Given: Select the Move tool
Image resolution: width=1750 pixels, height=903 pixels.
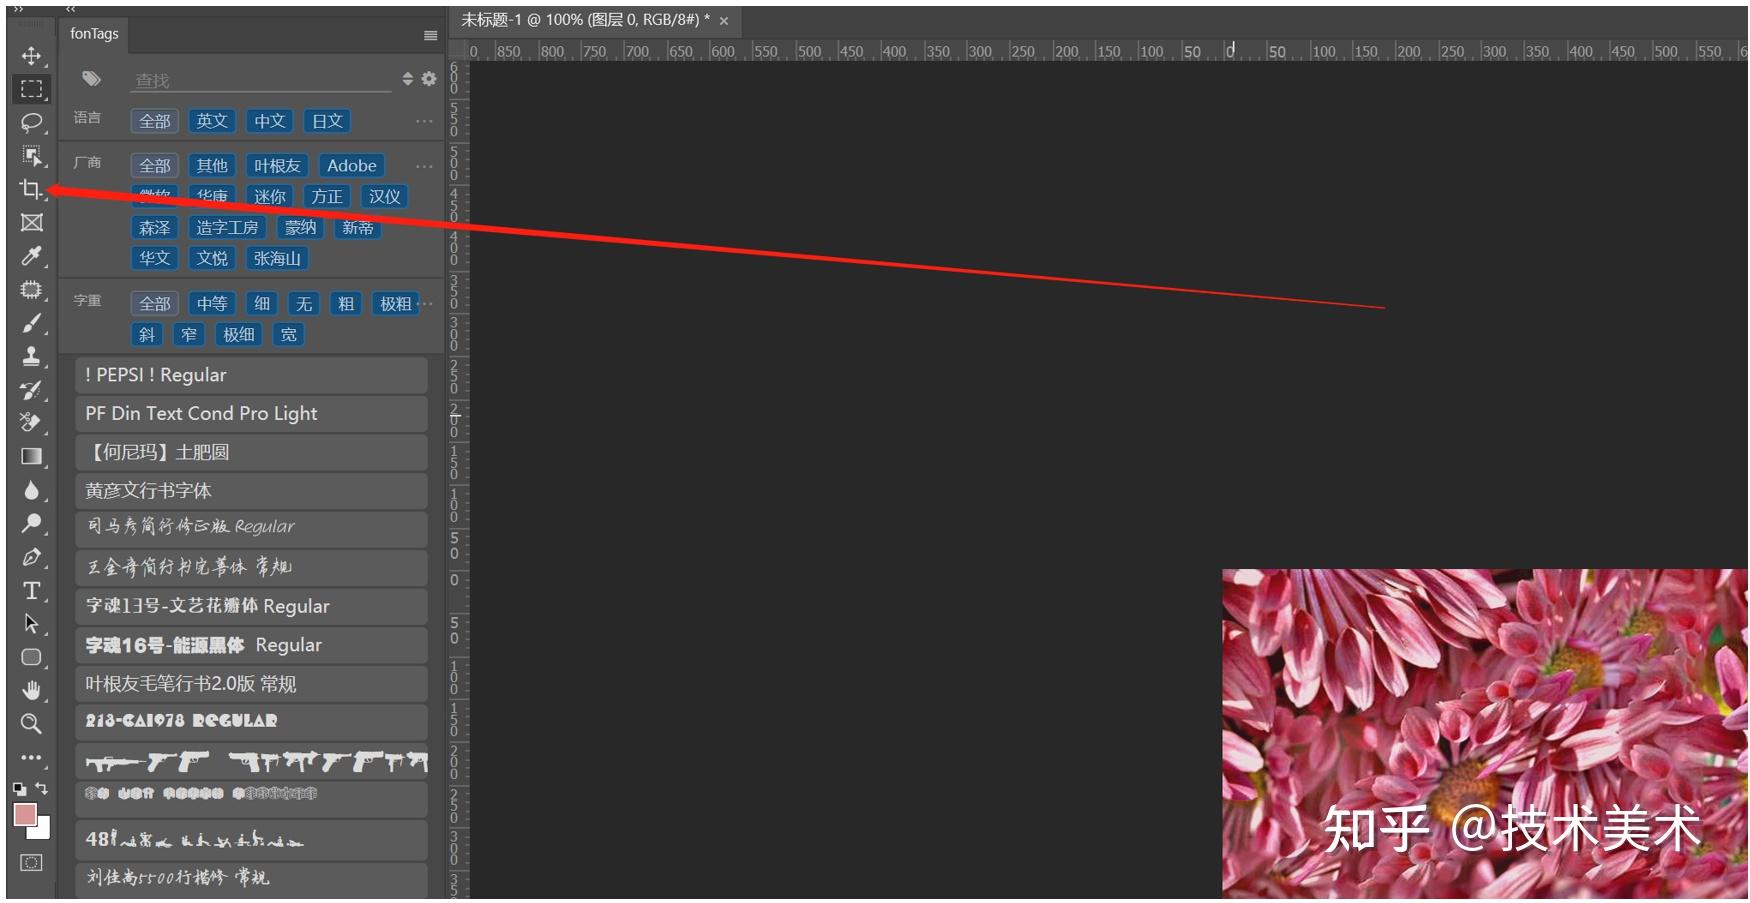Looking at the screenshot, I should coord(31,56).
